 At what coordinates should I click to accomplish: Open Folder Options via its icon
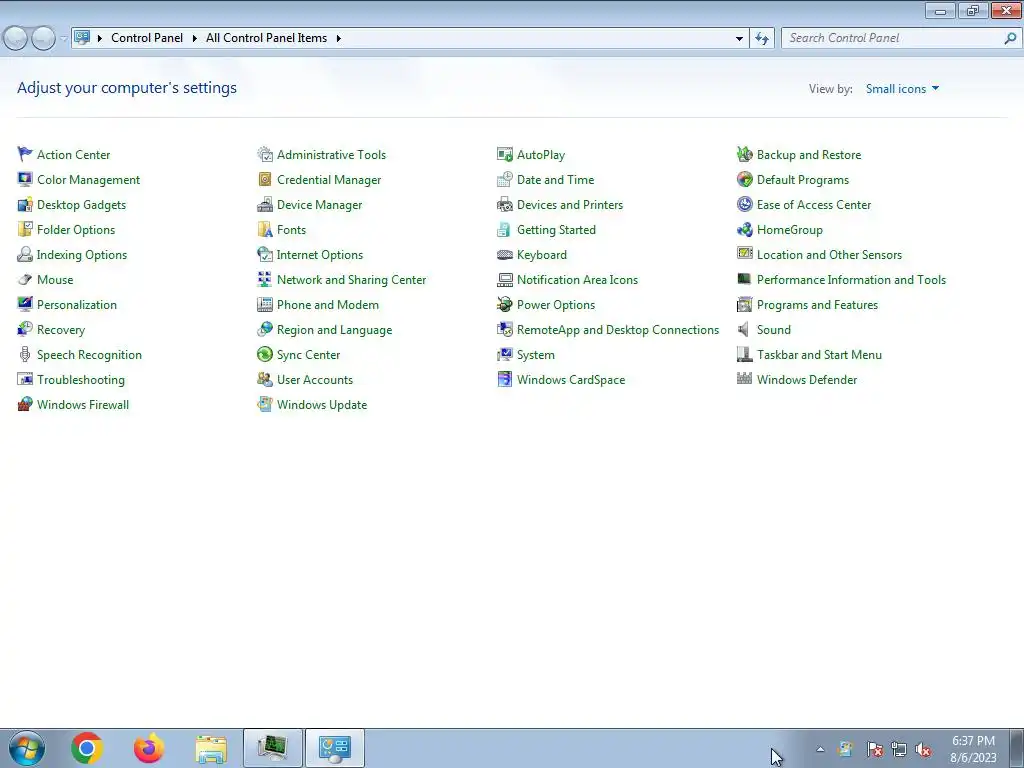click(x=25, y=229)
